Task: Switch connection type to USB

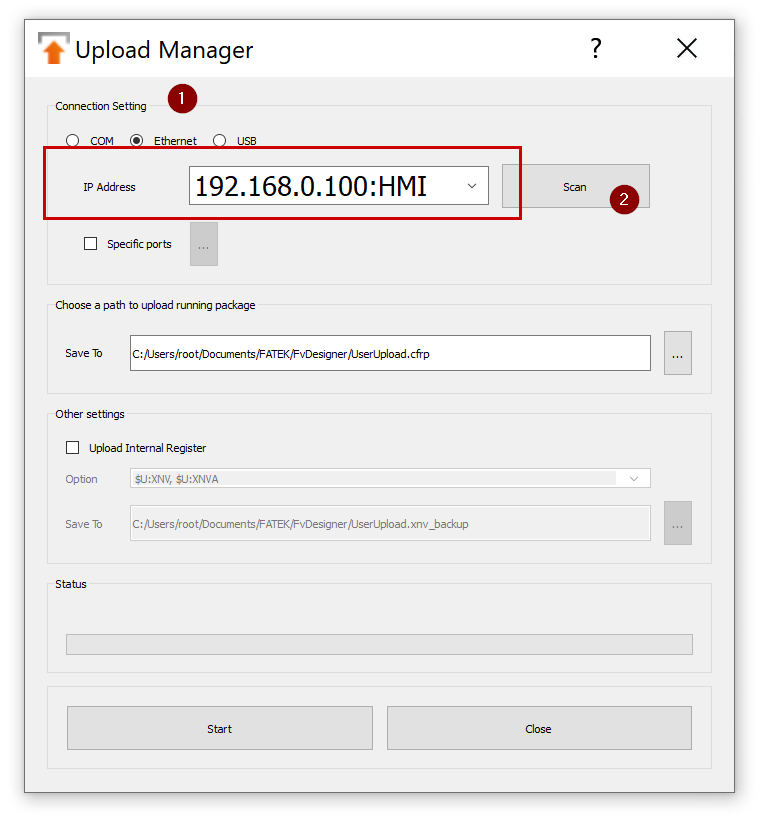Action: 220,141
